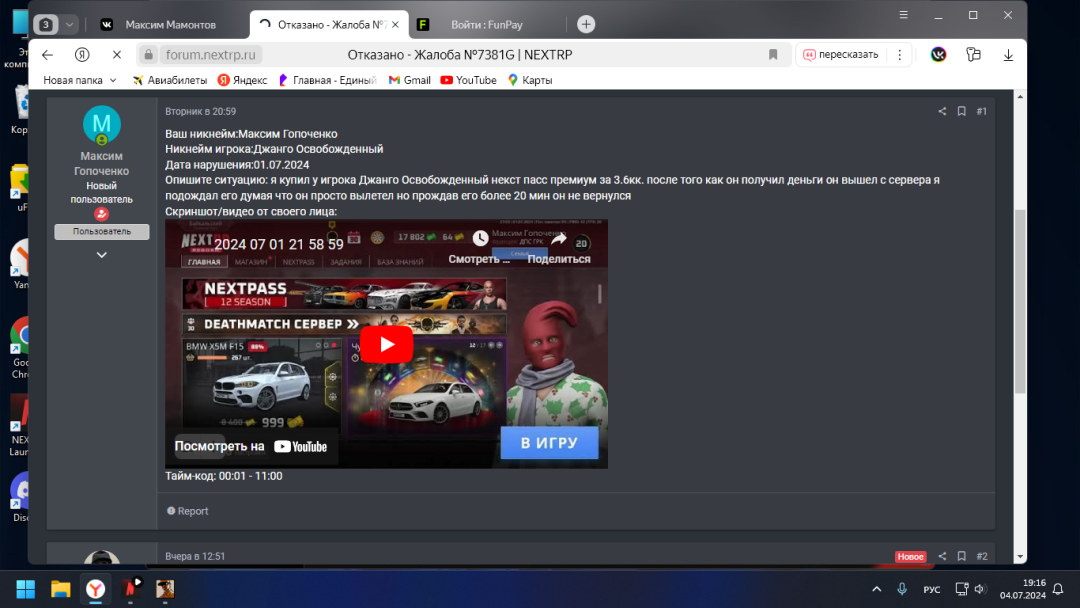Open the network icon in system tray

962,589
